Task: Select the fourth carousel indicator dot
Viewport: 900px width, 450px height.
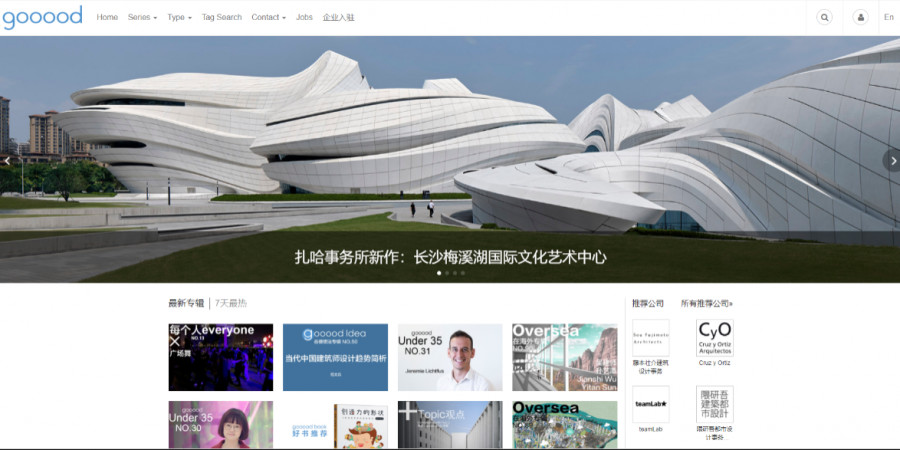Action: (x=463, y=273)
